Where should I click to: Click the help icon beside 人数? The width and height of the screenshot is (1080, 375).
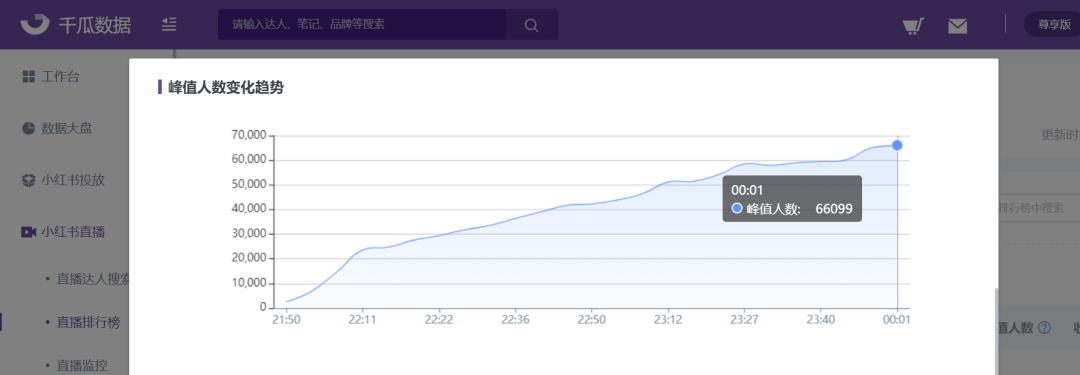coord(1044,327)
